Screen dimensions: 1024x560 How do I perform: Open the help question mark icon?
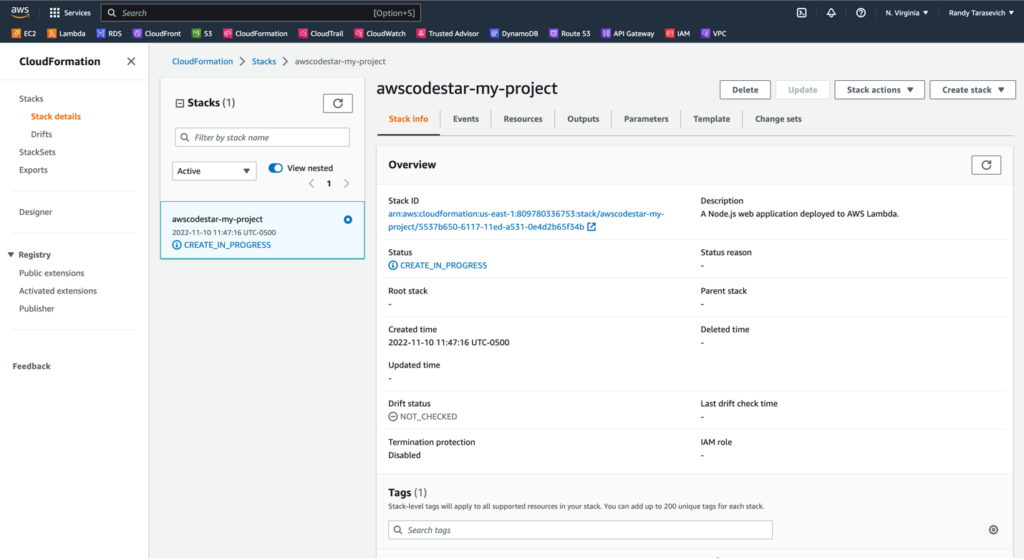point(861,12)
